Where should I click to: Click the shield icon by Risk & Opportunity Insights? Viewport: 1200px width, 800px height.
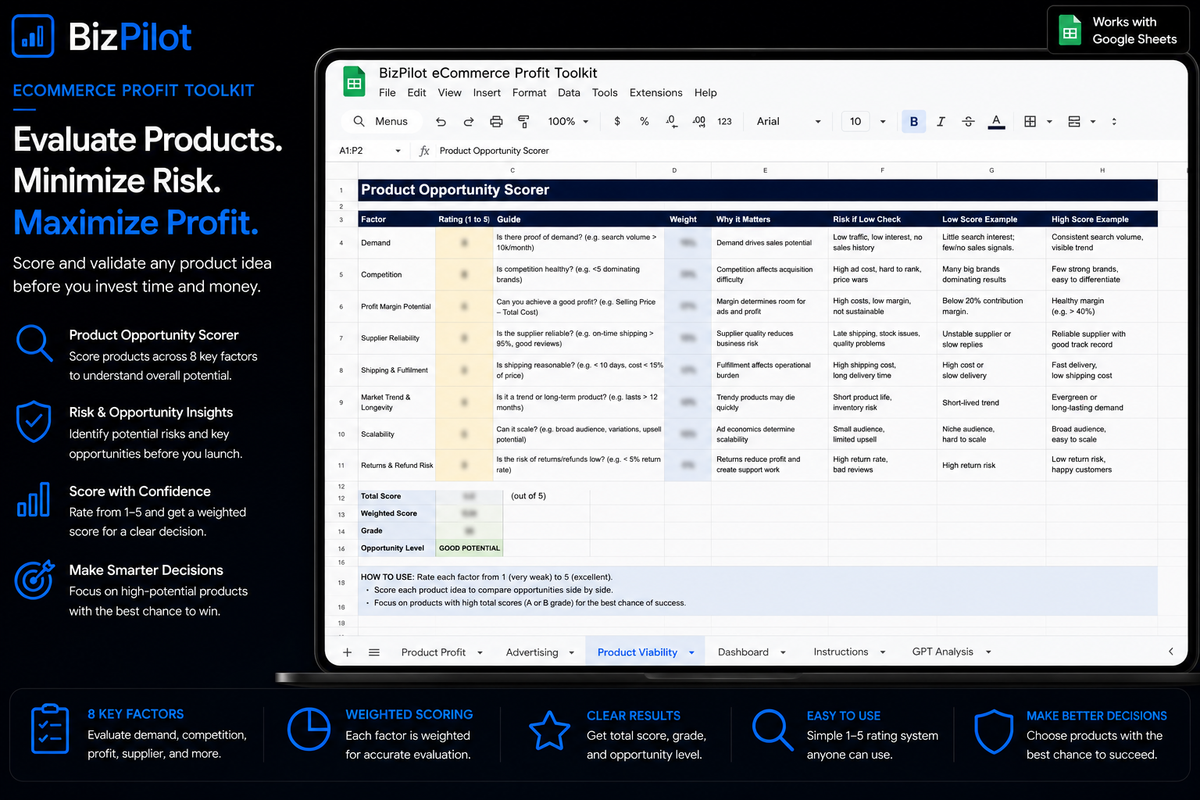tap(35, 422)
